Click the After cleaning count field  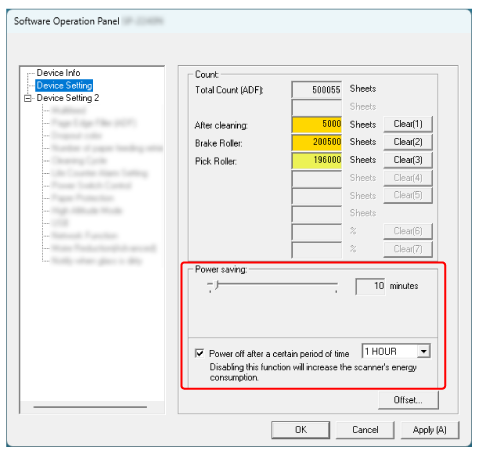[x=317, y=125]
